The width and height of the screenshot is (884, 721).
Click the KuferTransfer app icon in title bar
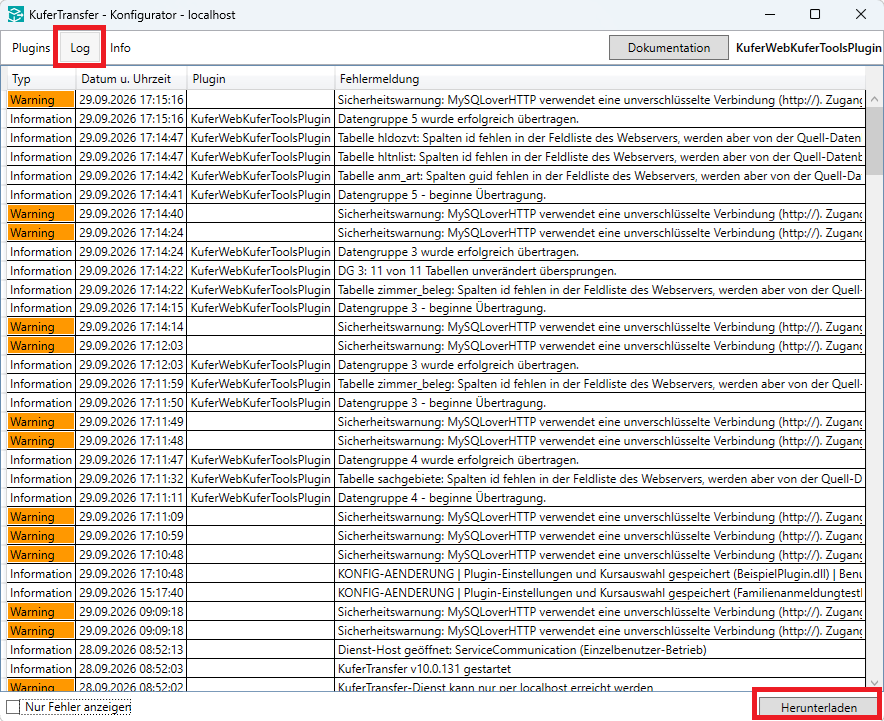16,15
